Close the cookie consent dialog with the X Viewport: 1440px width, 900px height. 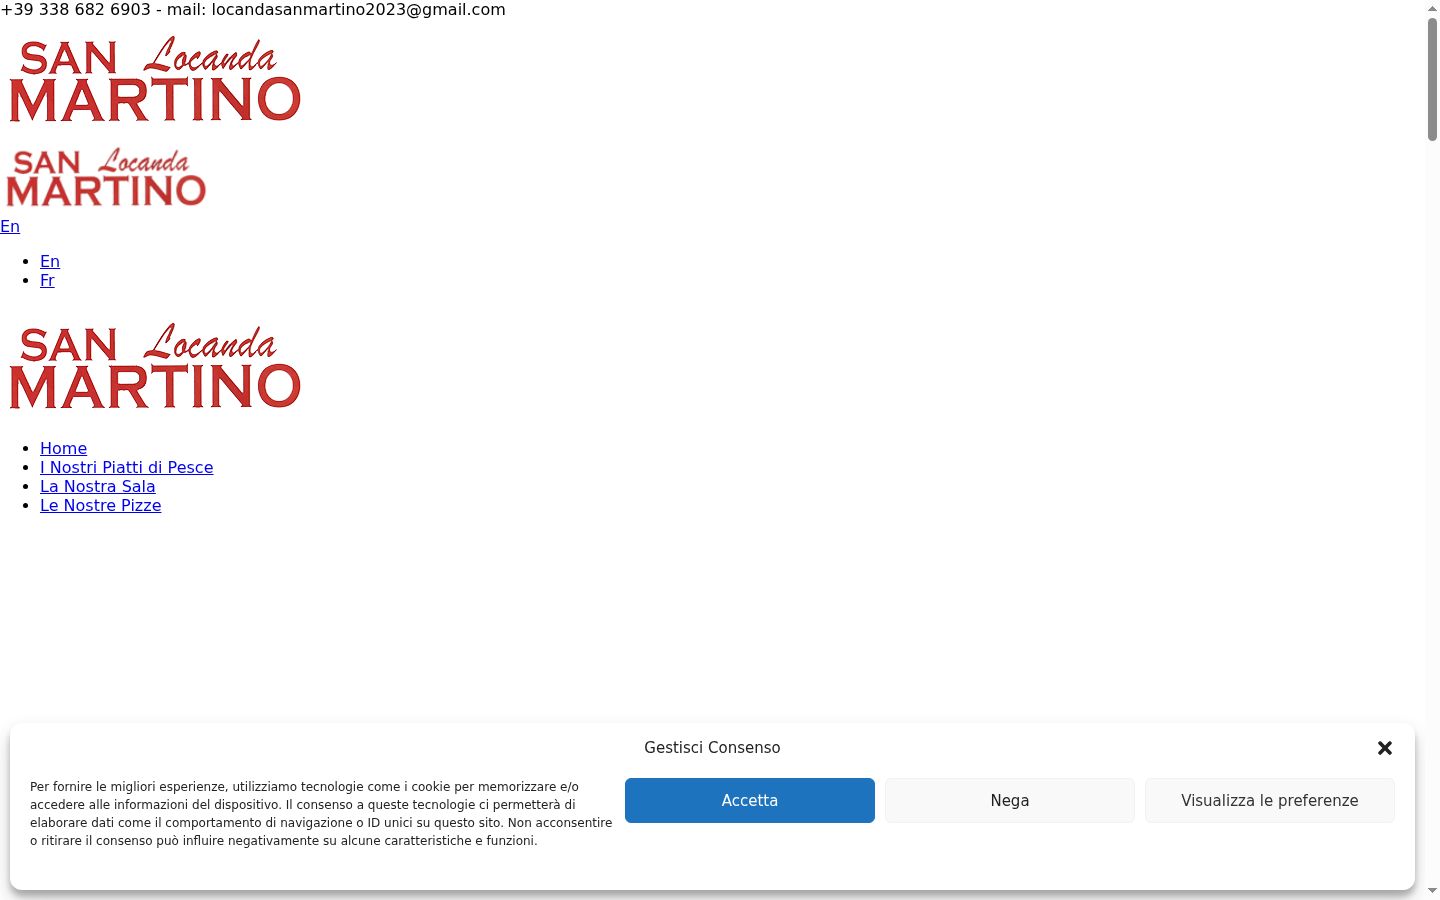pyautogui.click(x=1385, y=748)
